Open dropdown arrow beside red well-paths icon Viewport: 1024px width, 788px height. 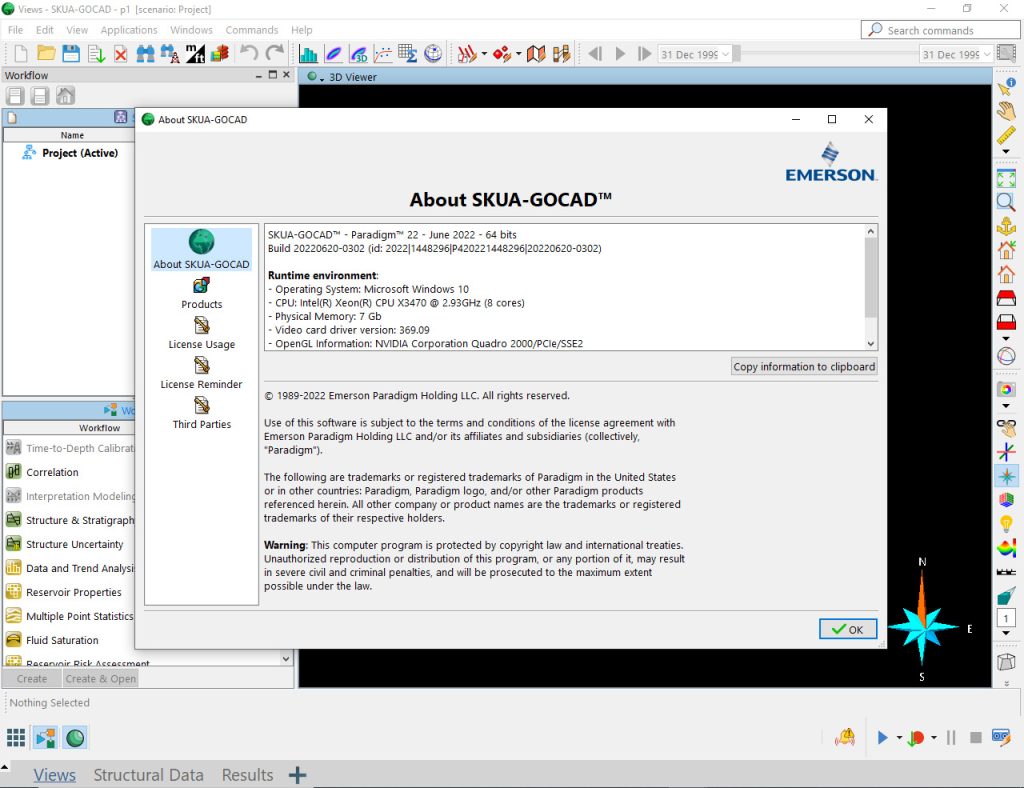click(x=484, y=54)
